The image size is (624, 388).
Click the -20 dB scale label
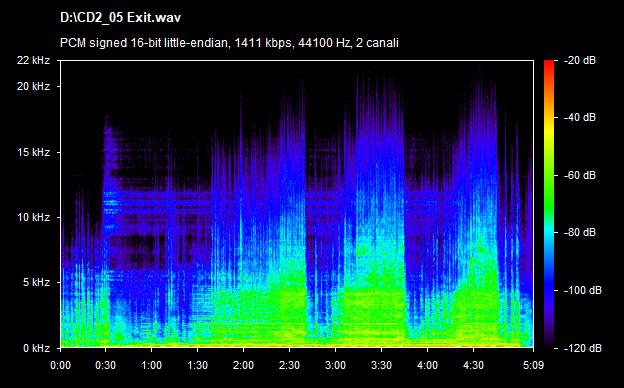coord(580,60)
